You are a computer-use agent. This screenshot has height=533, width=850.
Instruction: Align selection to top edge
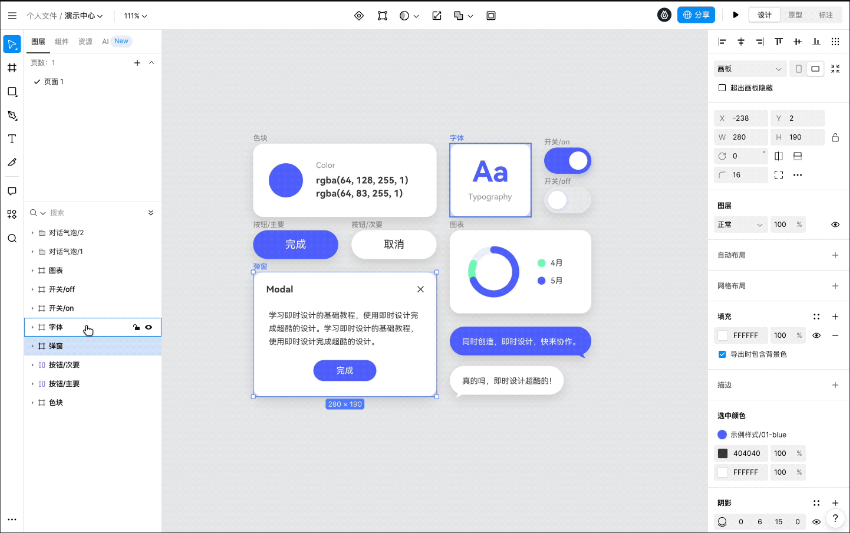pos(778,41)
